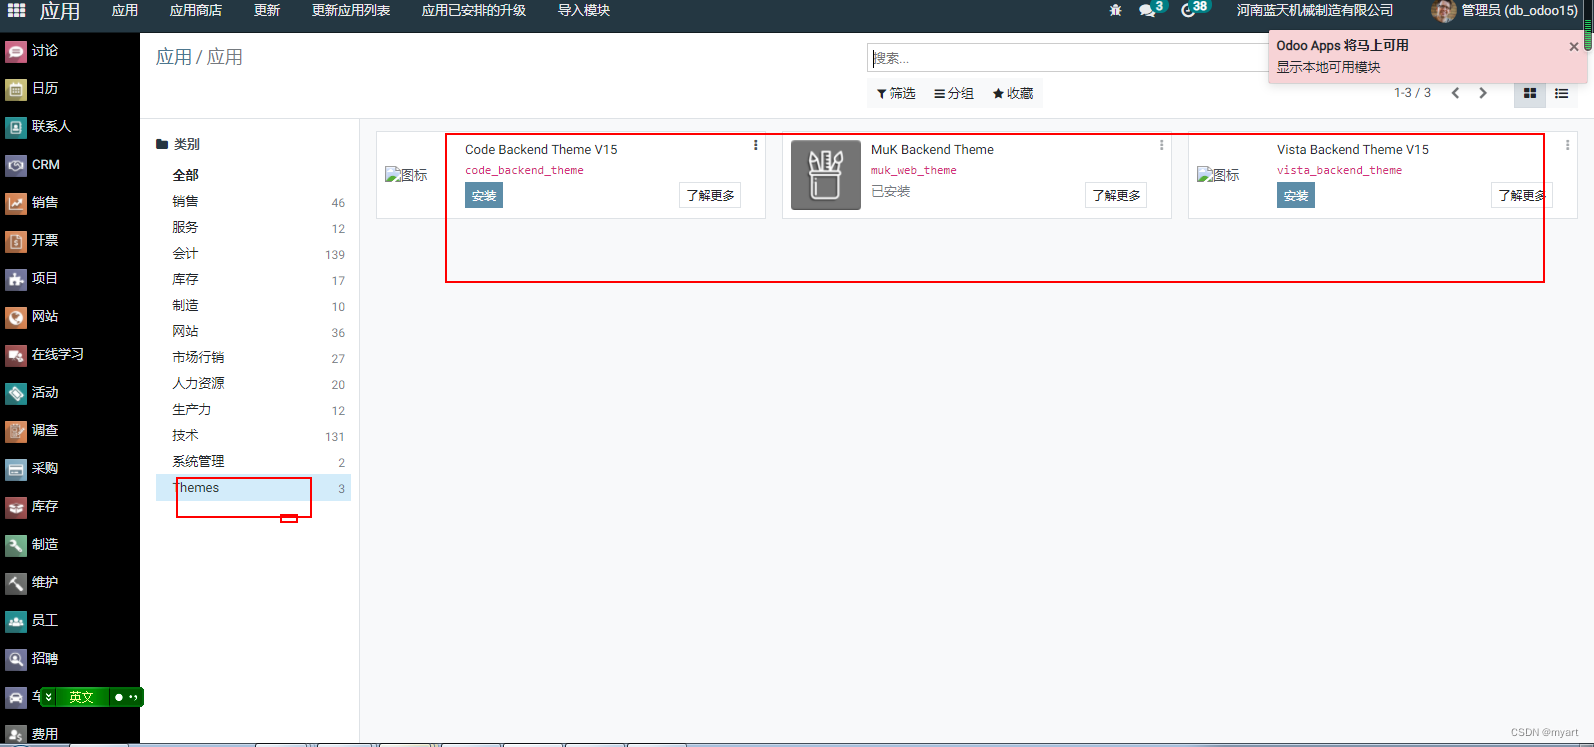Open the 收藏 favorites dropdown

(1013, 93)
